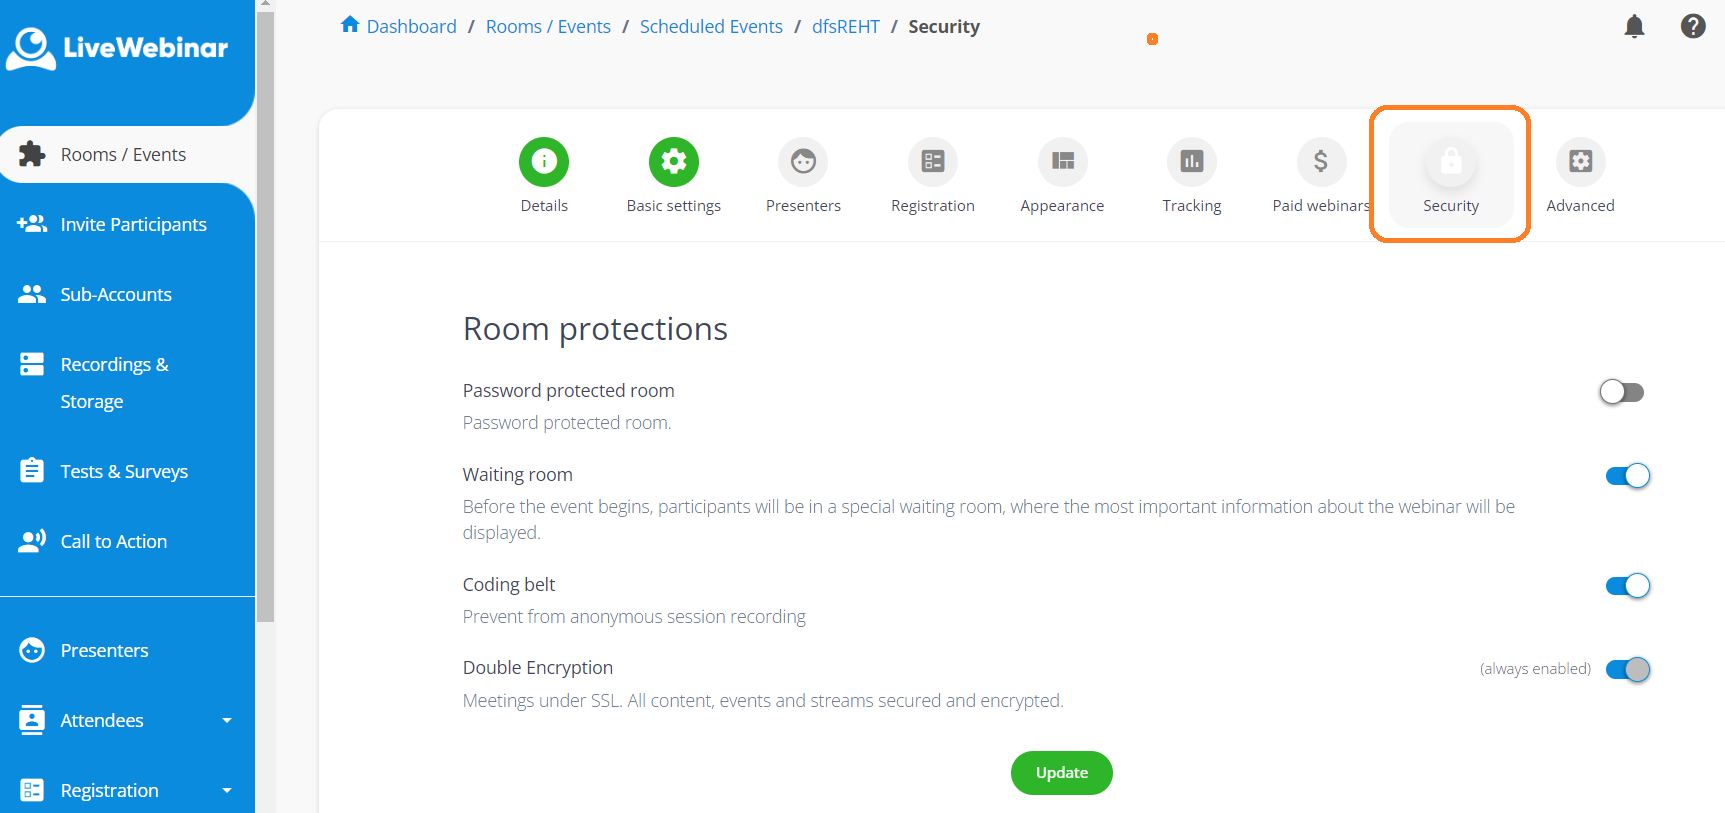Image resolution: width=1725 pixels, height=813 pixels.
Task: Open Recordings & Storage in sidebar
Action: [114, 382]
